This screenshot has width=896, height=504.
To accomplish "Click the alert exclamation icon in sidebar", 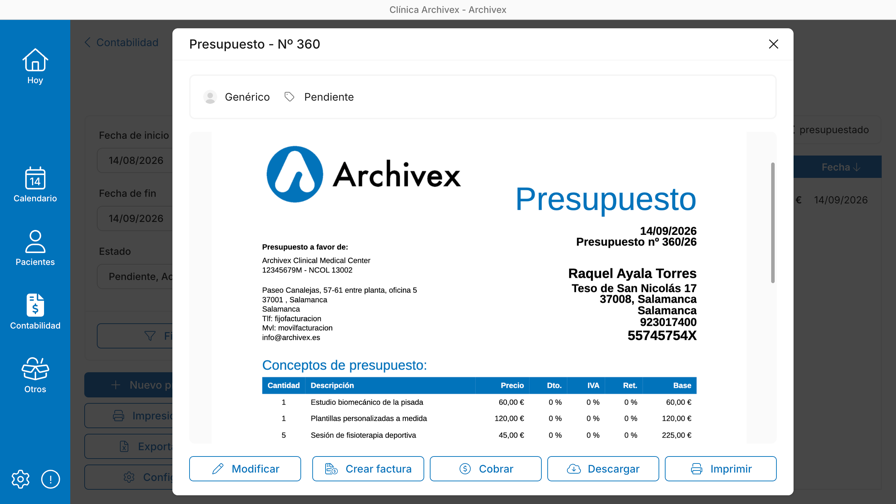I will [50, 479].
